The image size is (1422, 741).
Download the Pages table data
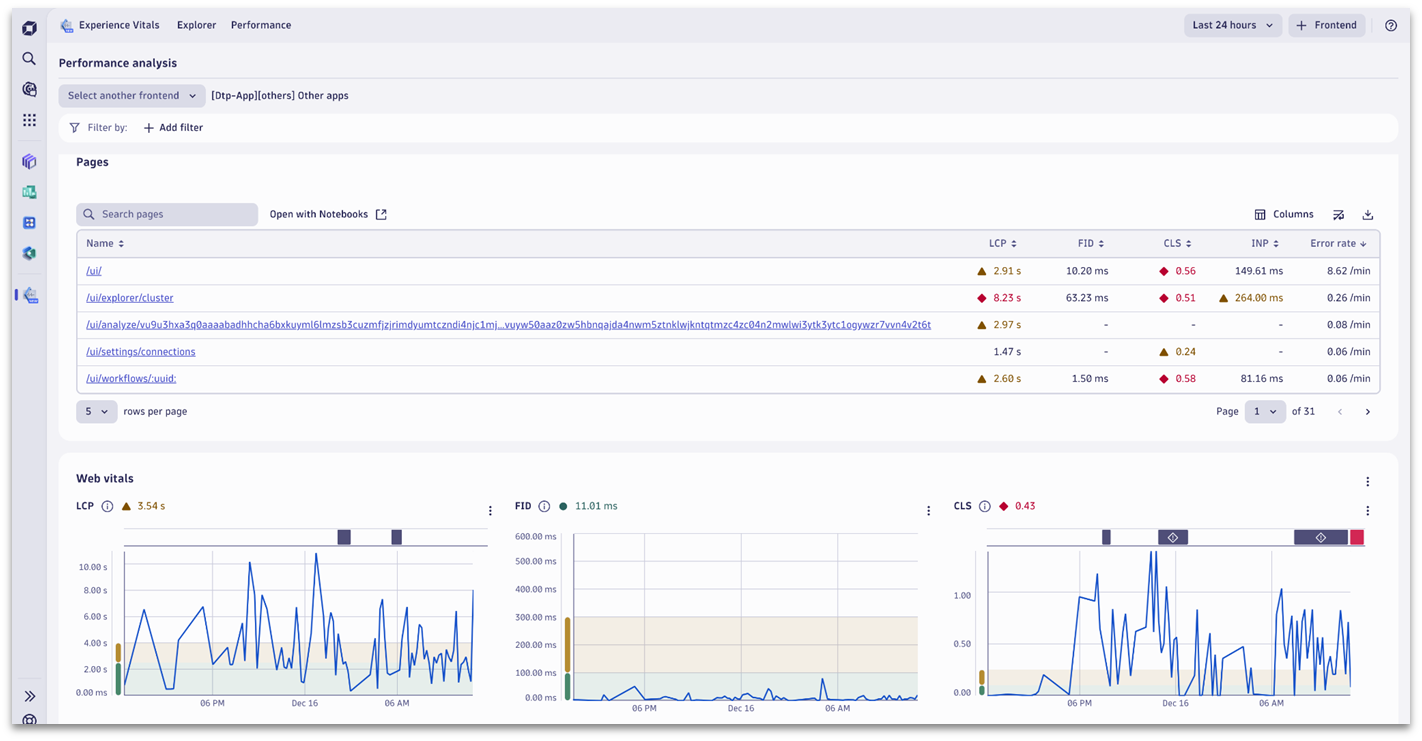point(1367,214)
